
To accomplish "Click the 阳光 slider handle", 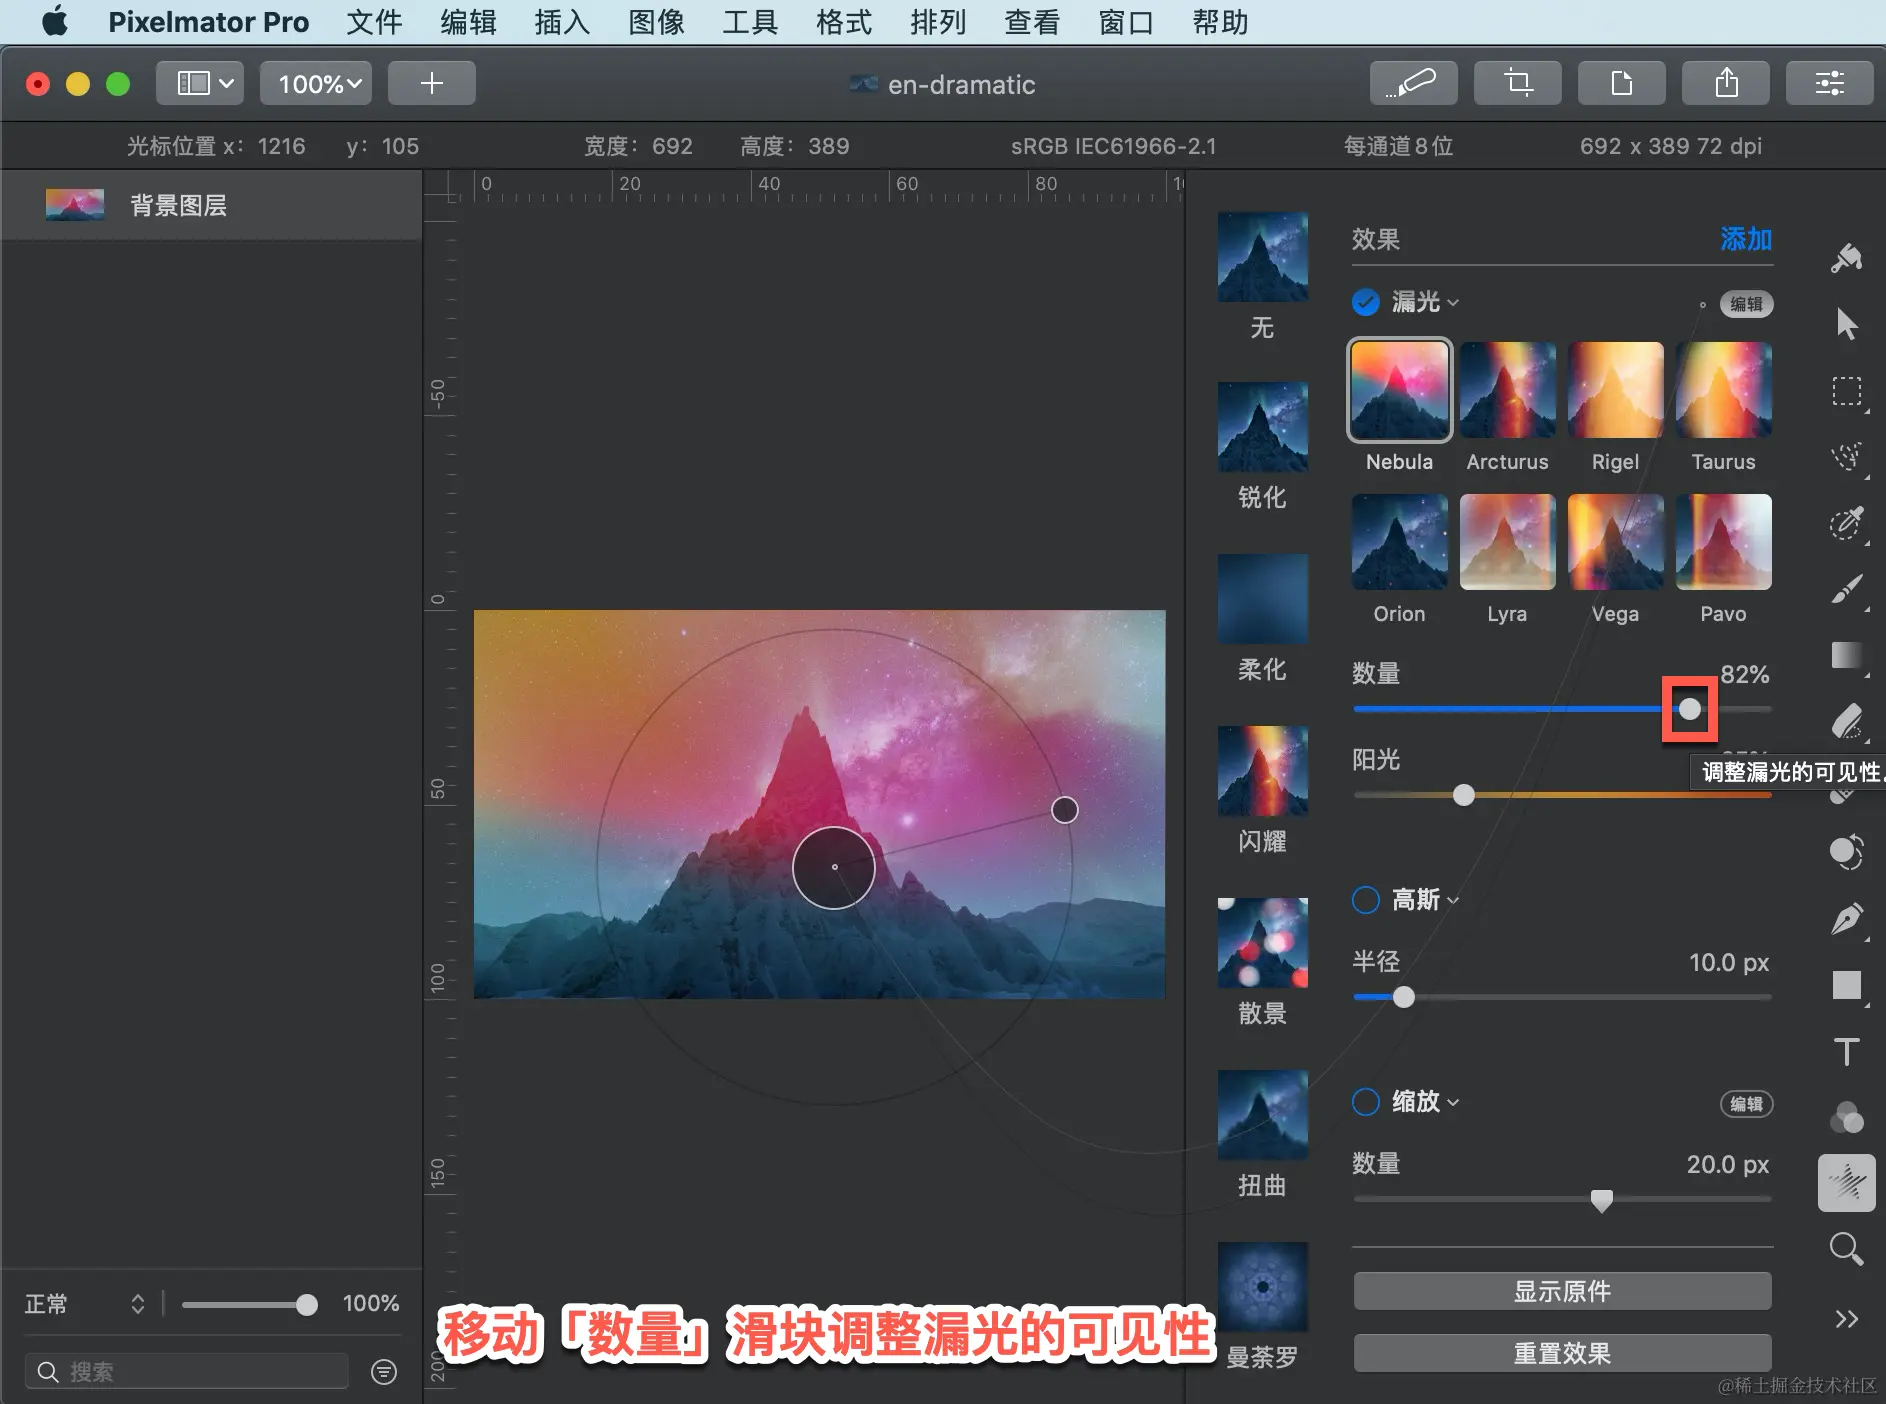I will [x=1464, y=795].
